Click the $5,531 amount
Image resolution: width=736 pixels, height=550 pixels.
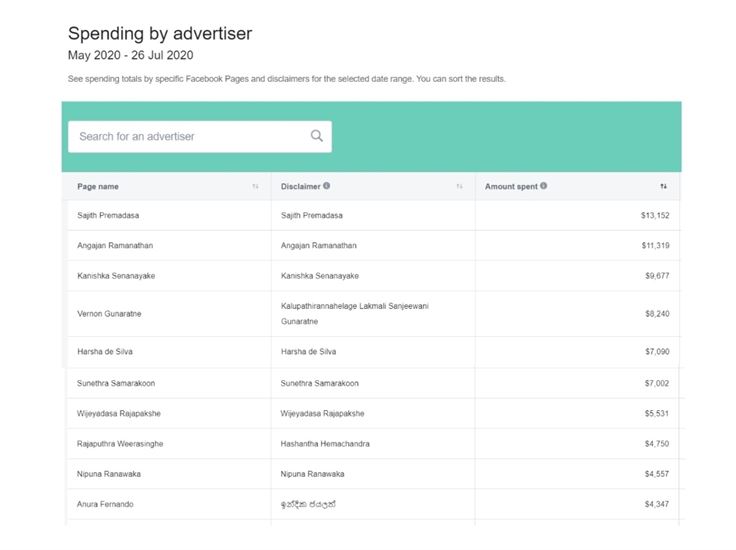pyautogui.click(x=657, y=413)
